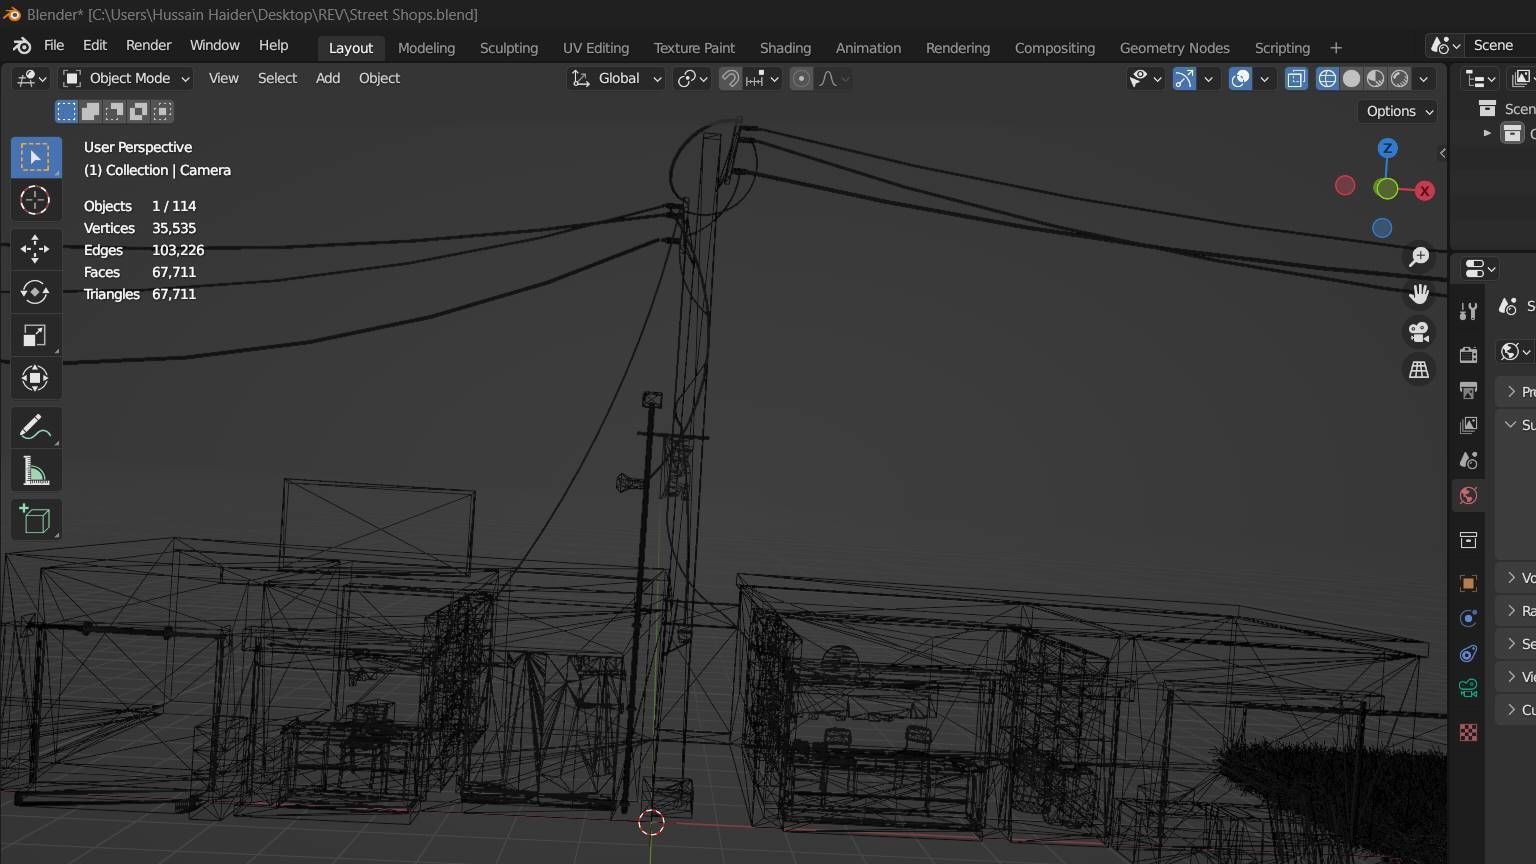
Task: Select the Transform tool
Action: [35, 378]
